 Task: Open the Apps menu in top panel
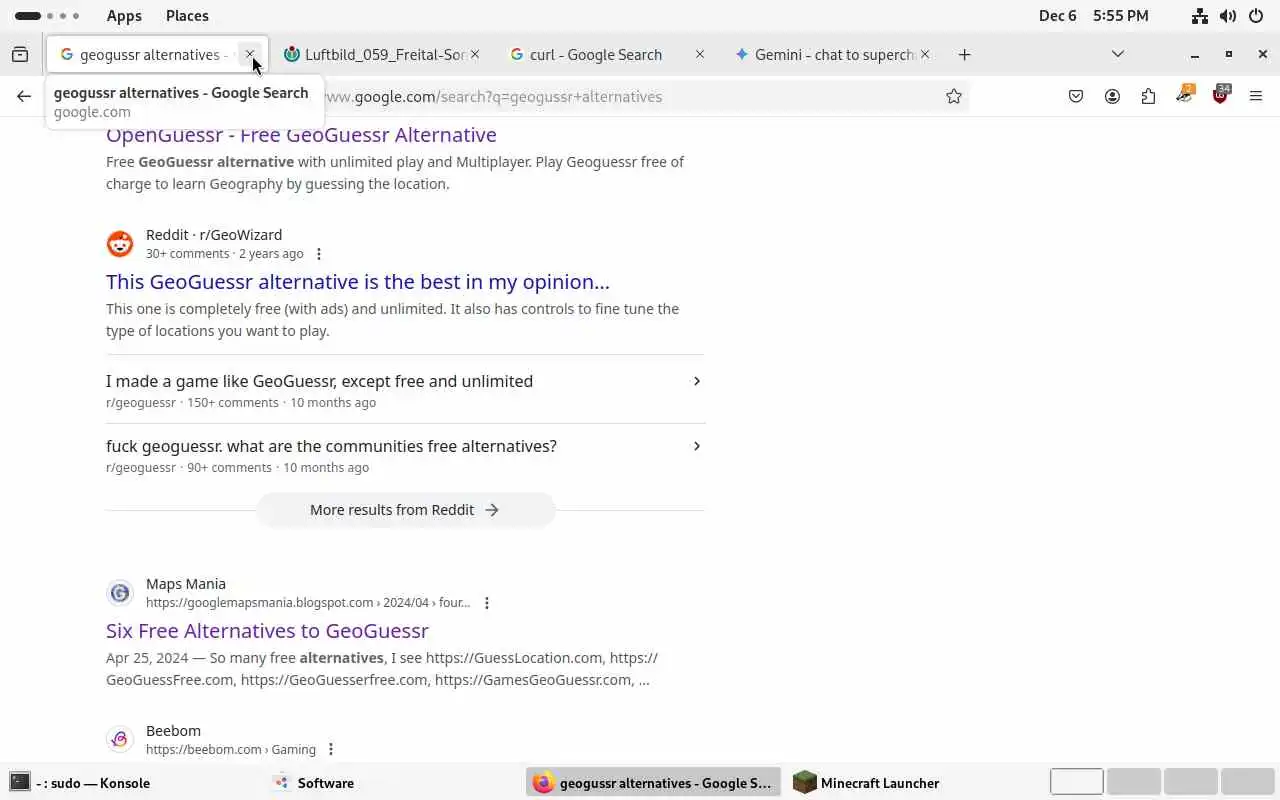(x=124, y=16)
